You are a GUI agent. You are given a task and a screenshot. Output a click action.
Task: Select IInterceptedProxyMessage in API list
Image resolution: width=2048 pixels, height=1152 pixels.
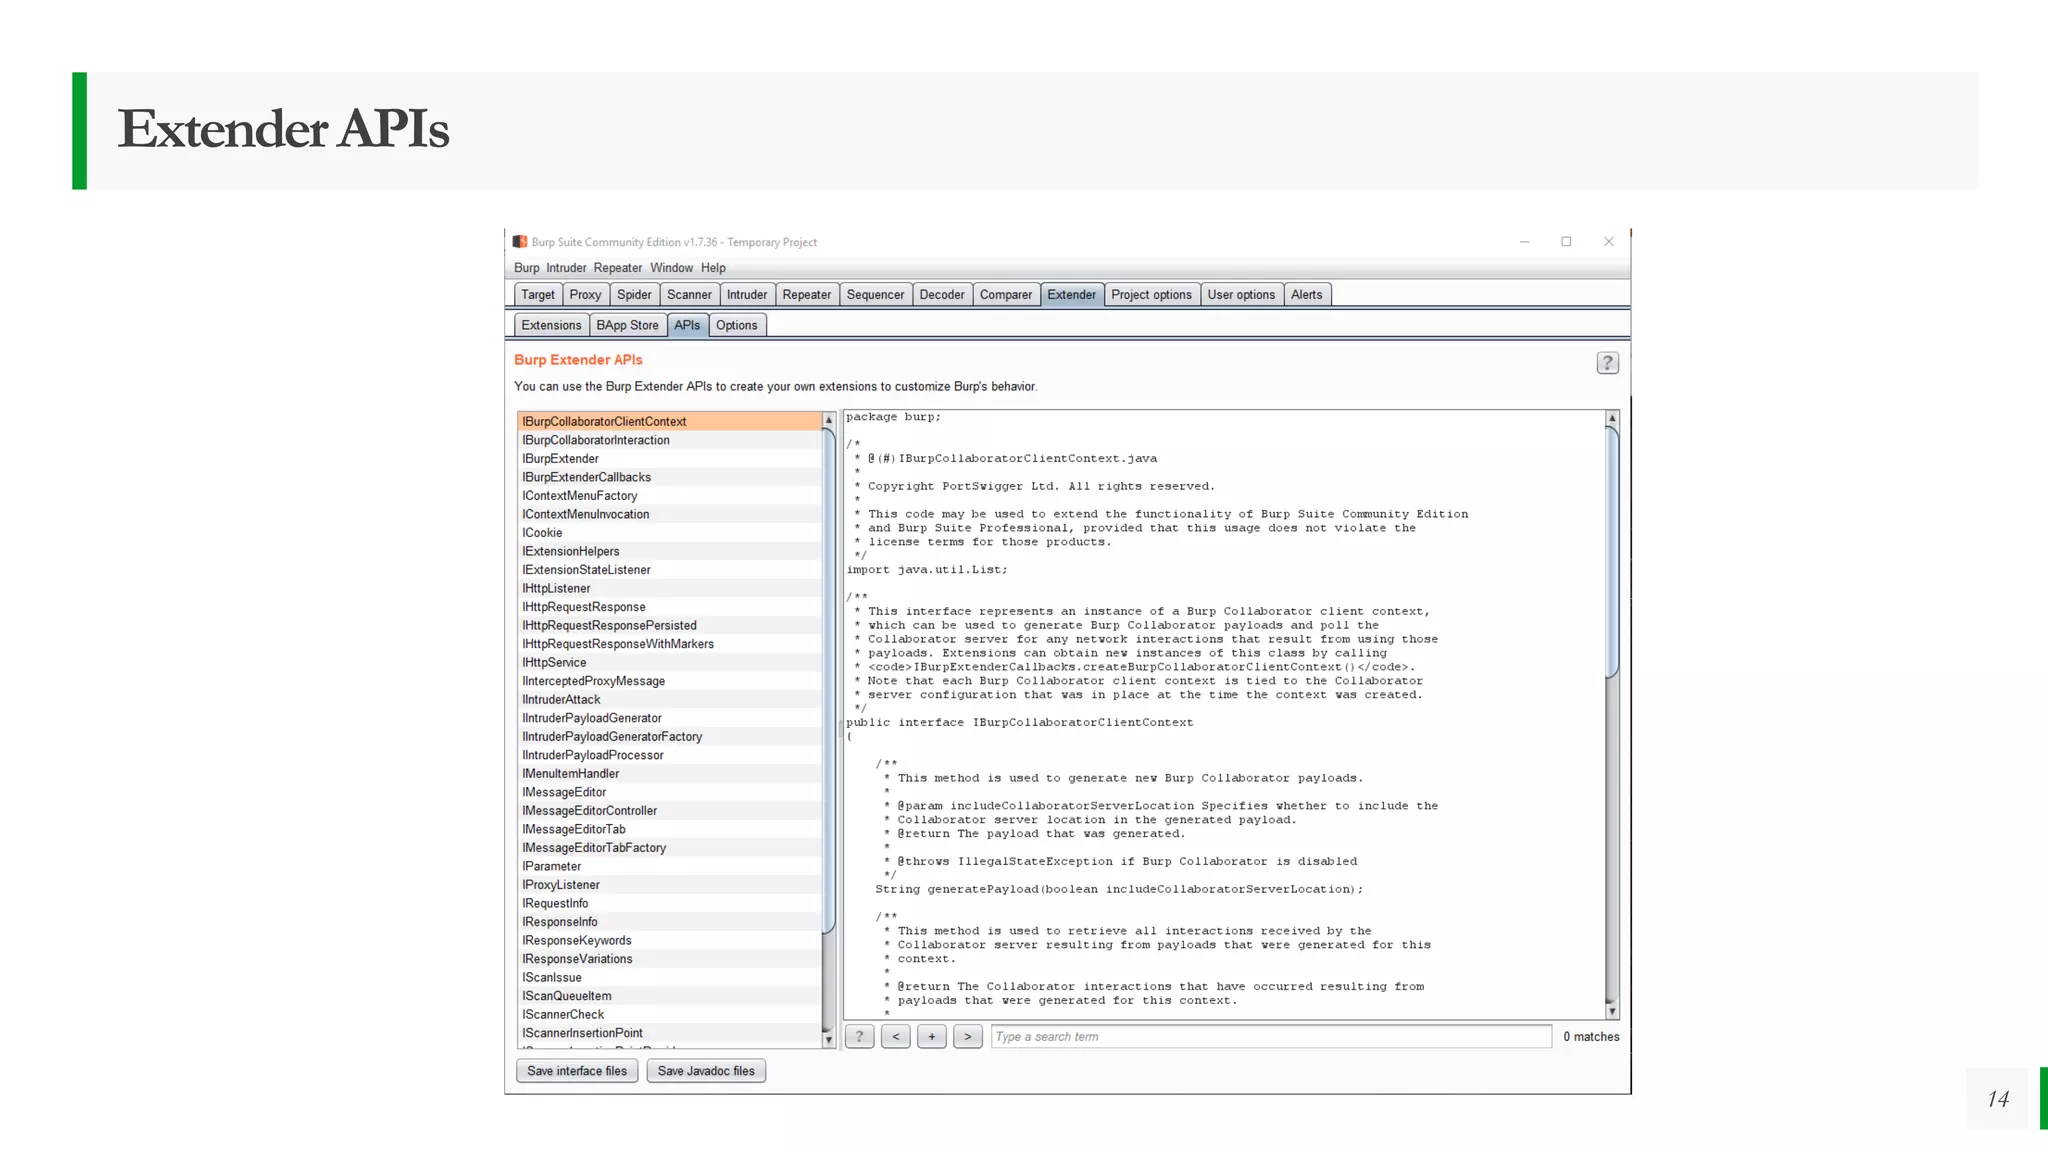669,681
